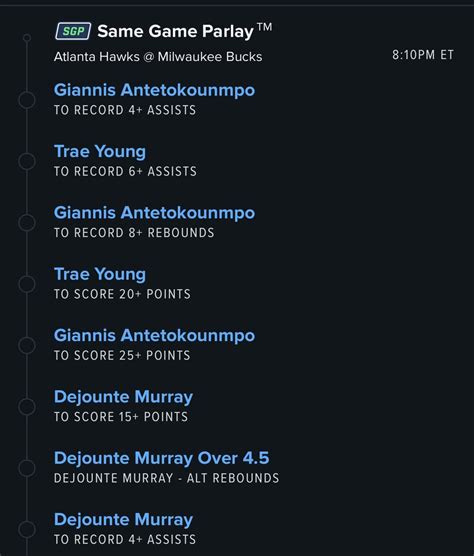Select circle marker beside Murray 4+ assists leg
Screen dimensions: 474x556
tap(27, 529)
